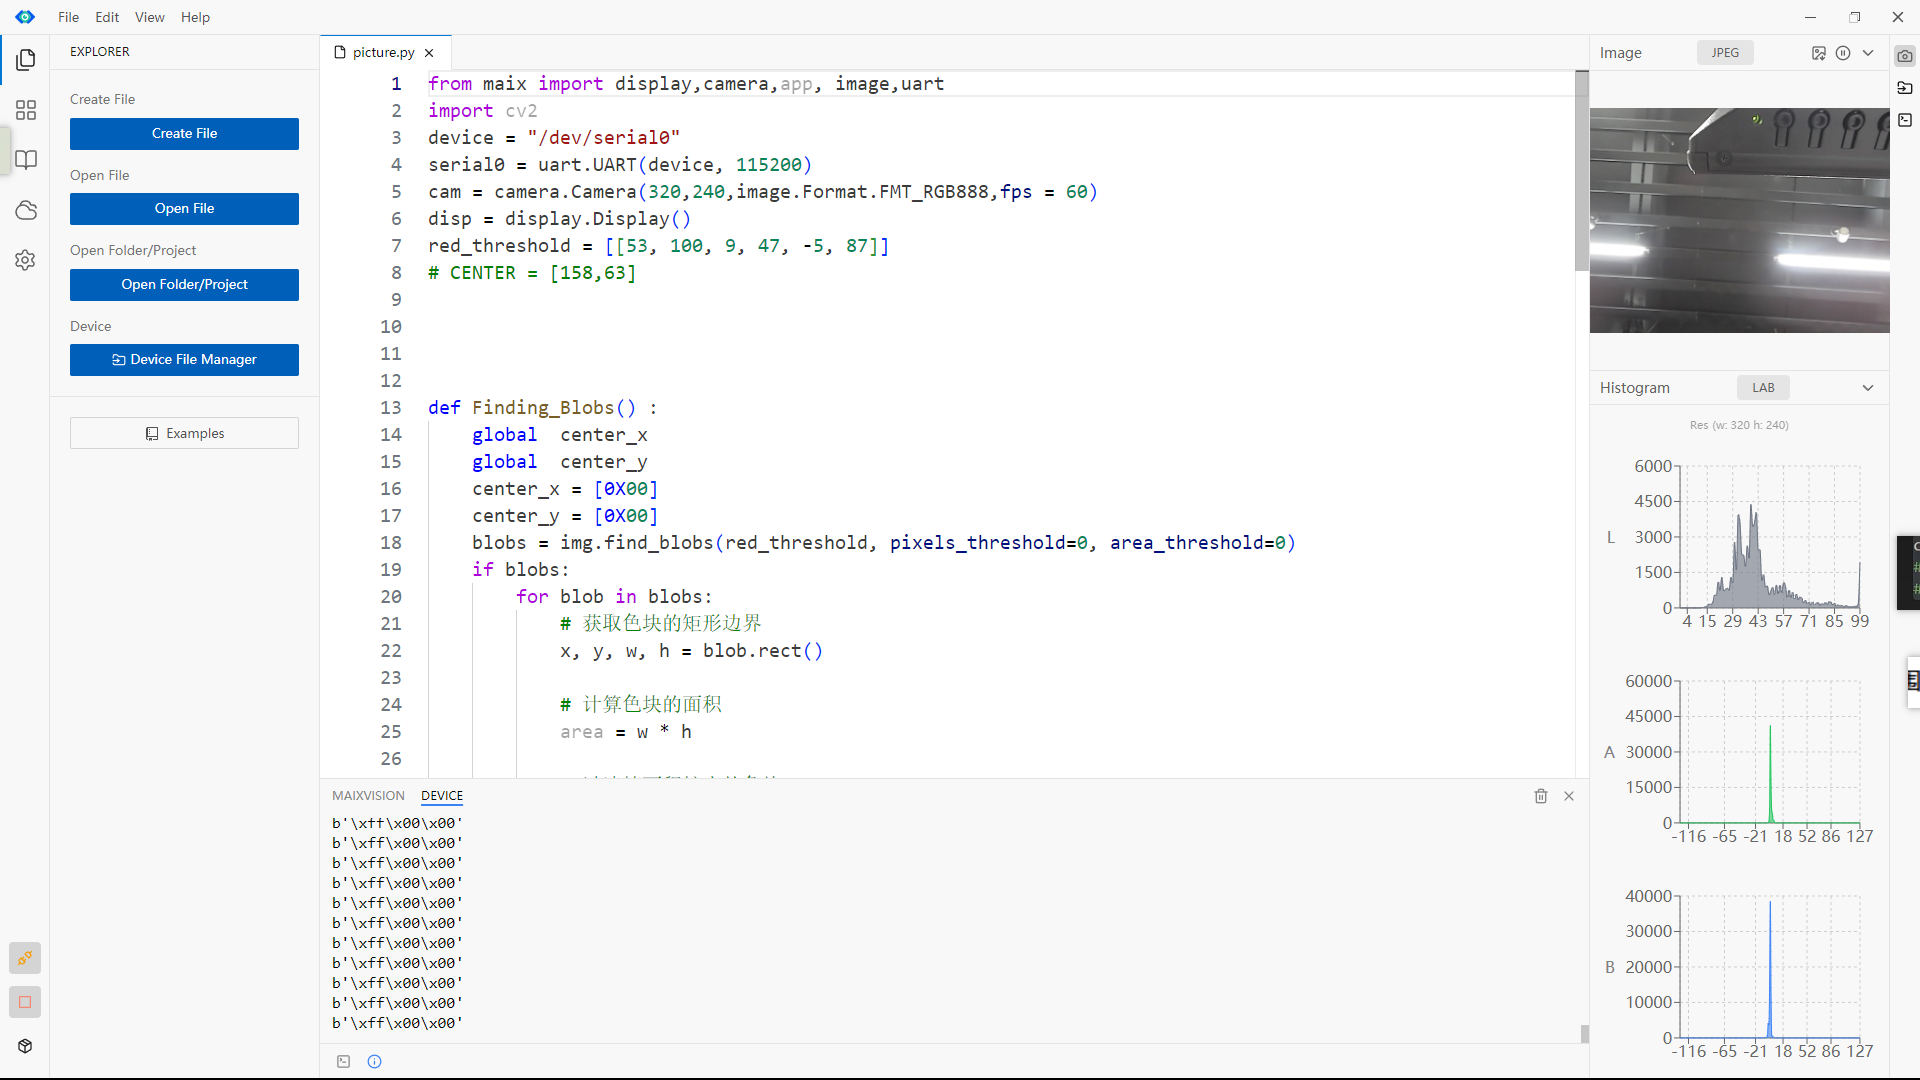Click line 7 red_threshold code
1920x1080 pixels.
pos(658,246)
